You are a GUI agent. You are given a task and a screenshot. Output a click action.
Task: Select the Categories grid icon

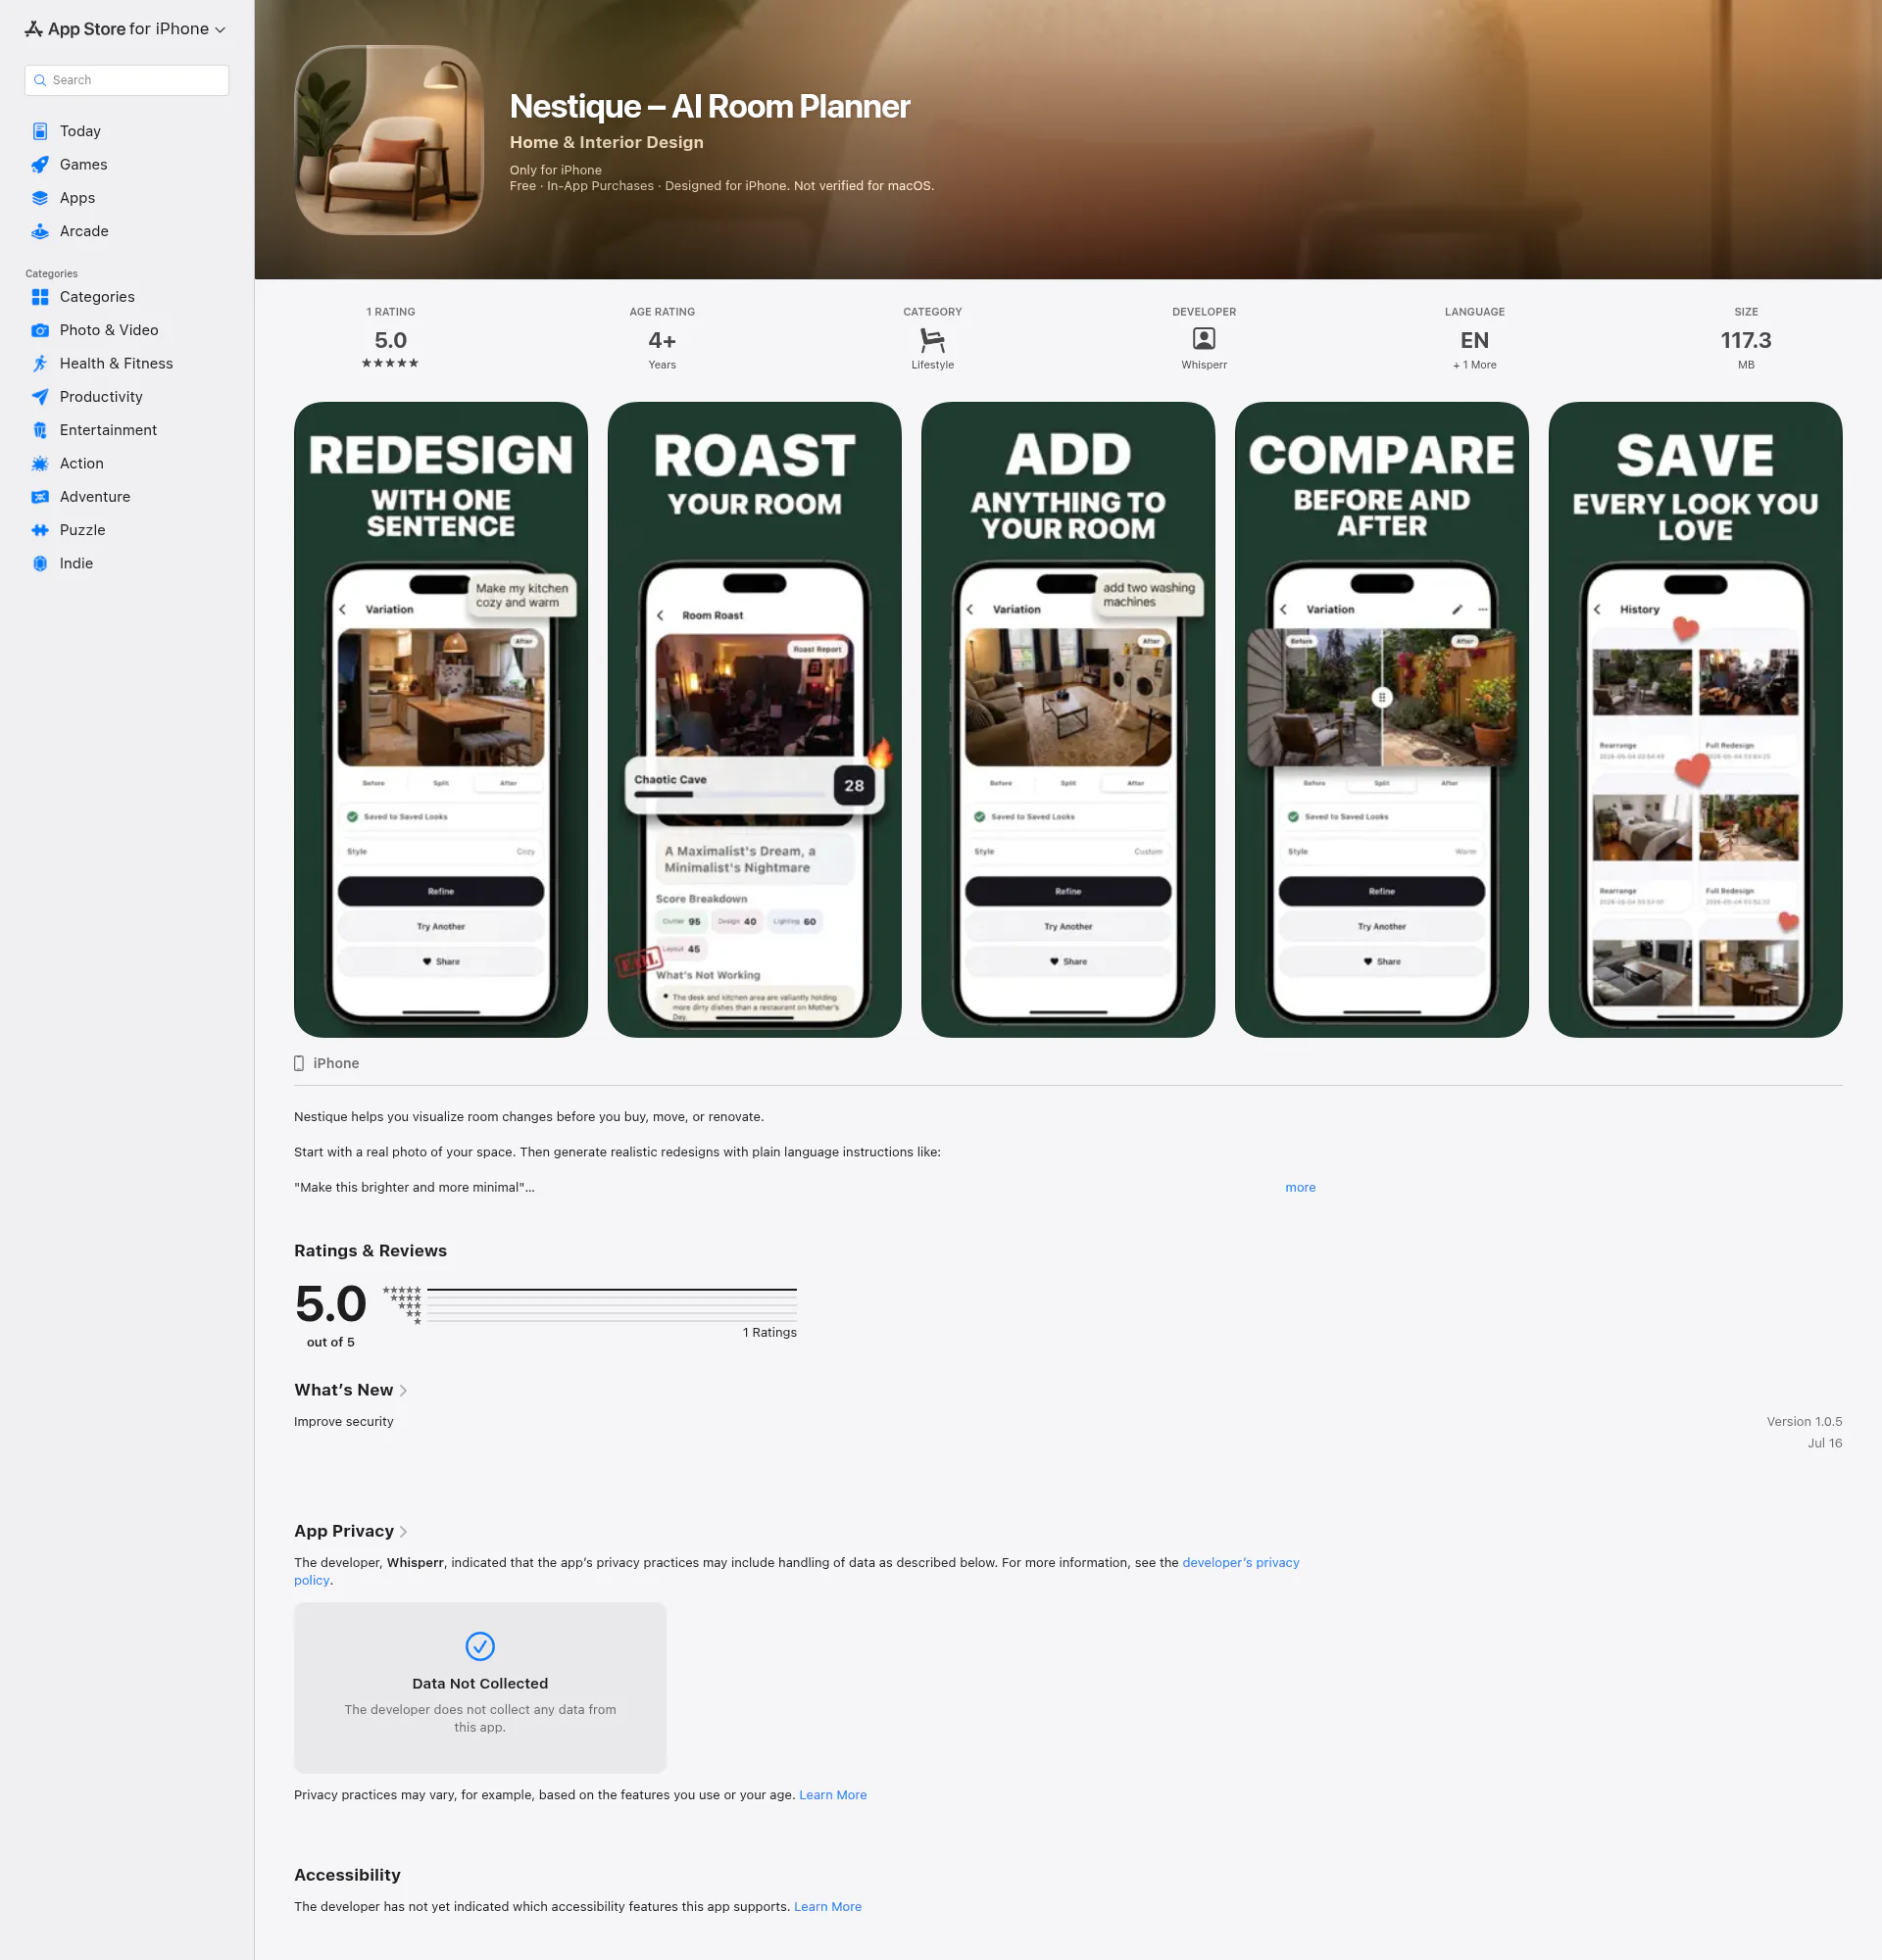[x=40, y=297]
